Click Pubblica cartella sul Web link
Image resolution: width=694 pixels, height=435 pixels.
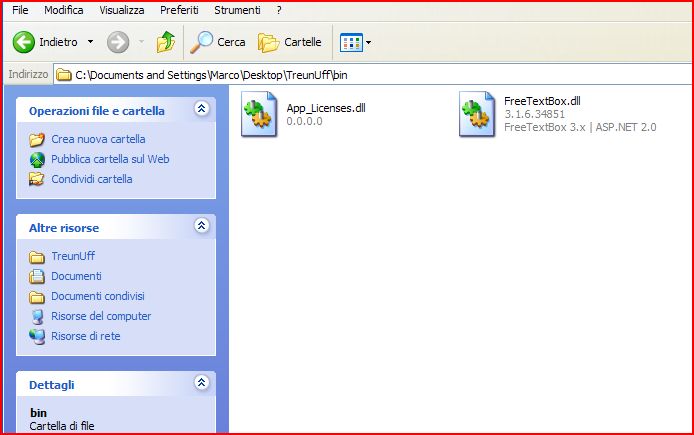(x=110, y=159)
